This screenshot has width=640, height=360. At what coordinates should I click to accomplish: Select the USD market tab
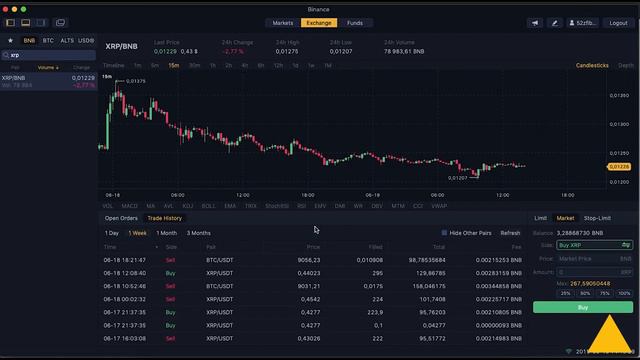pos(86,40)
